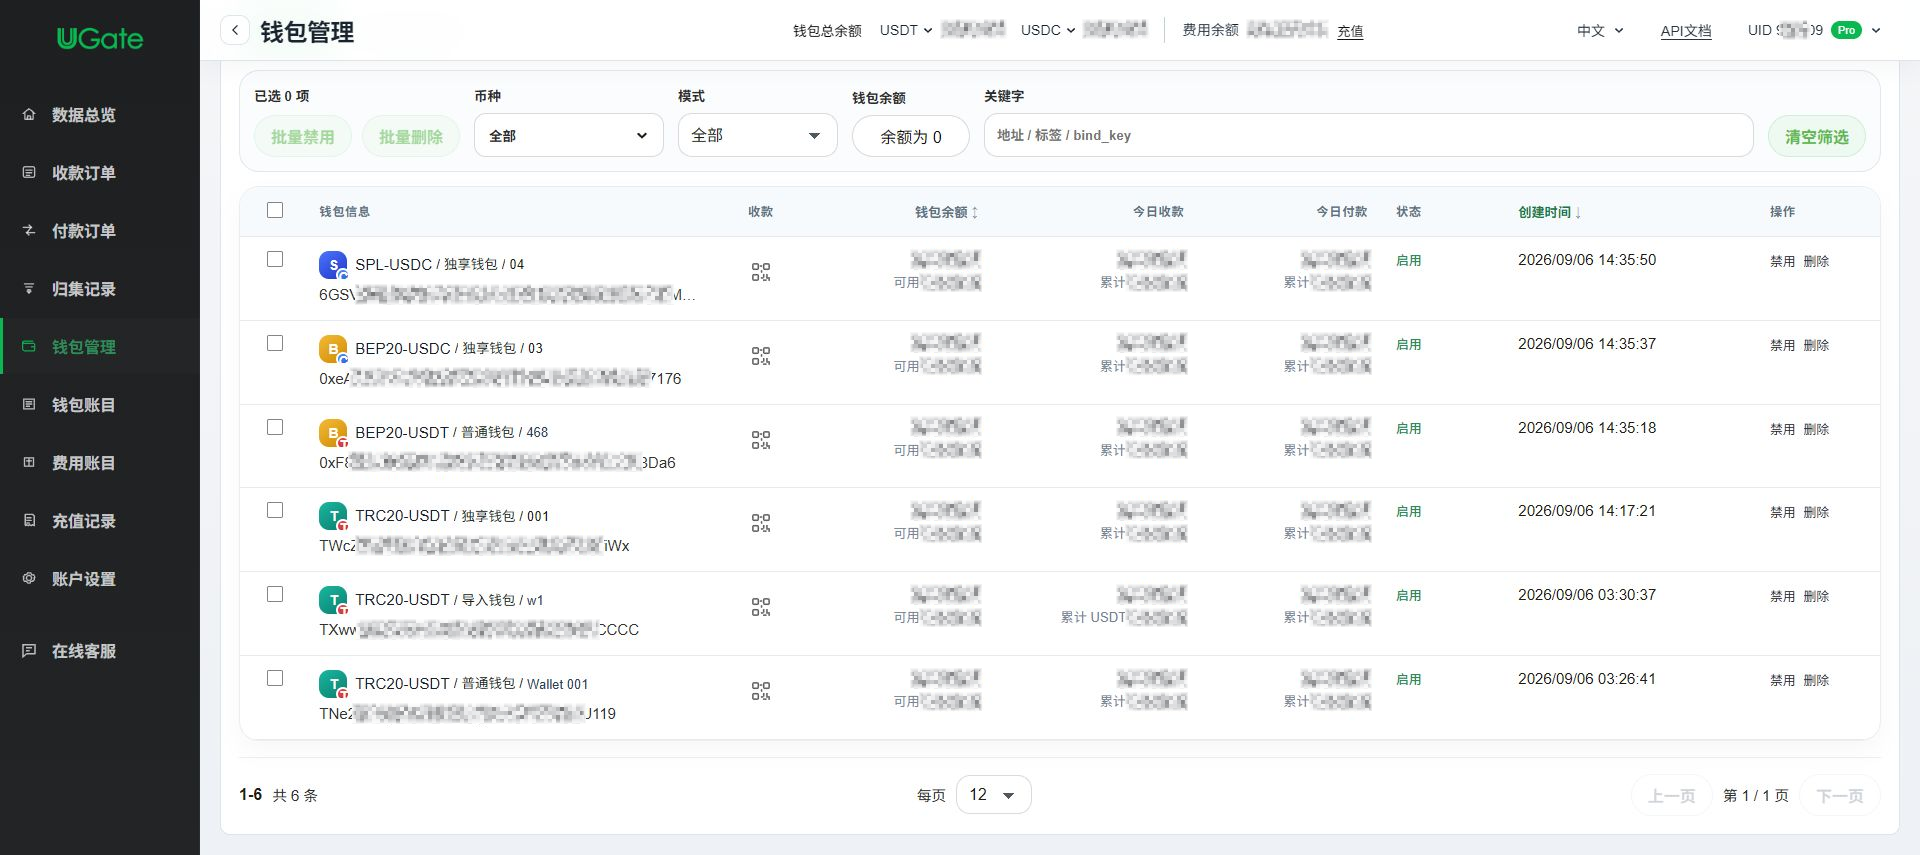This screenshot has width=1920, height=855.
Task: Open the USDT total balance dropdown
Action: point(906,30)
